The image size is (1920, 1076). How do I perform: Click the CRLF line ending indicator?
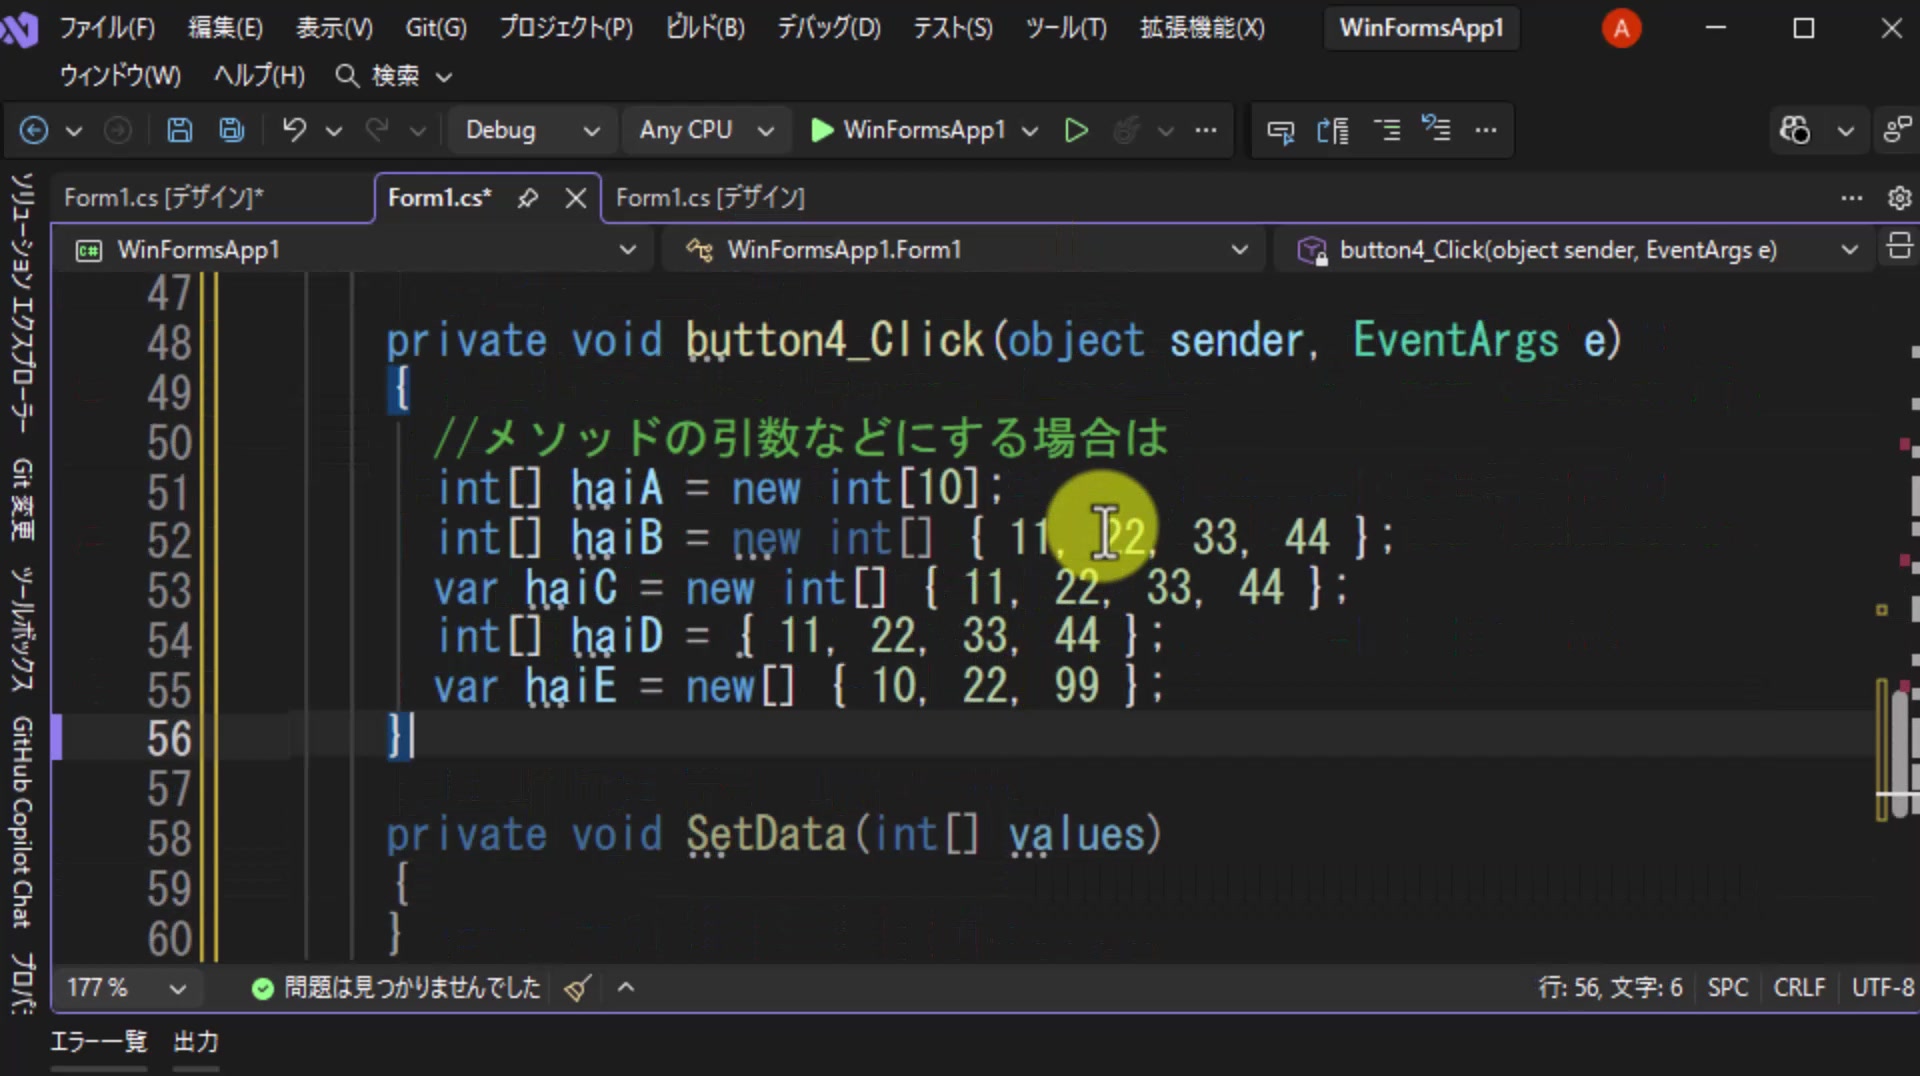click(1799, 988)
